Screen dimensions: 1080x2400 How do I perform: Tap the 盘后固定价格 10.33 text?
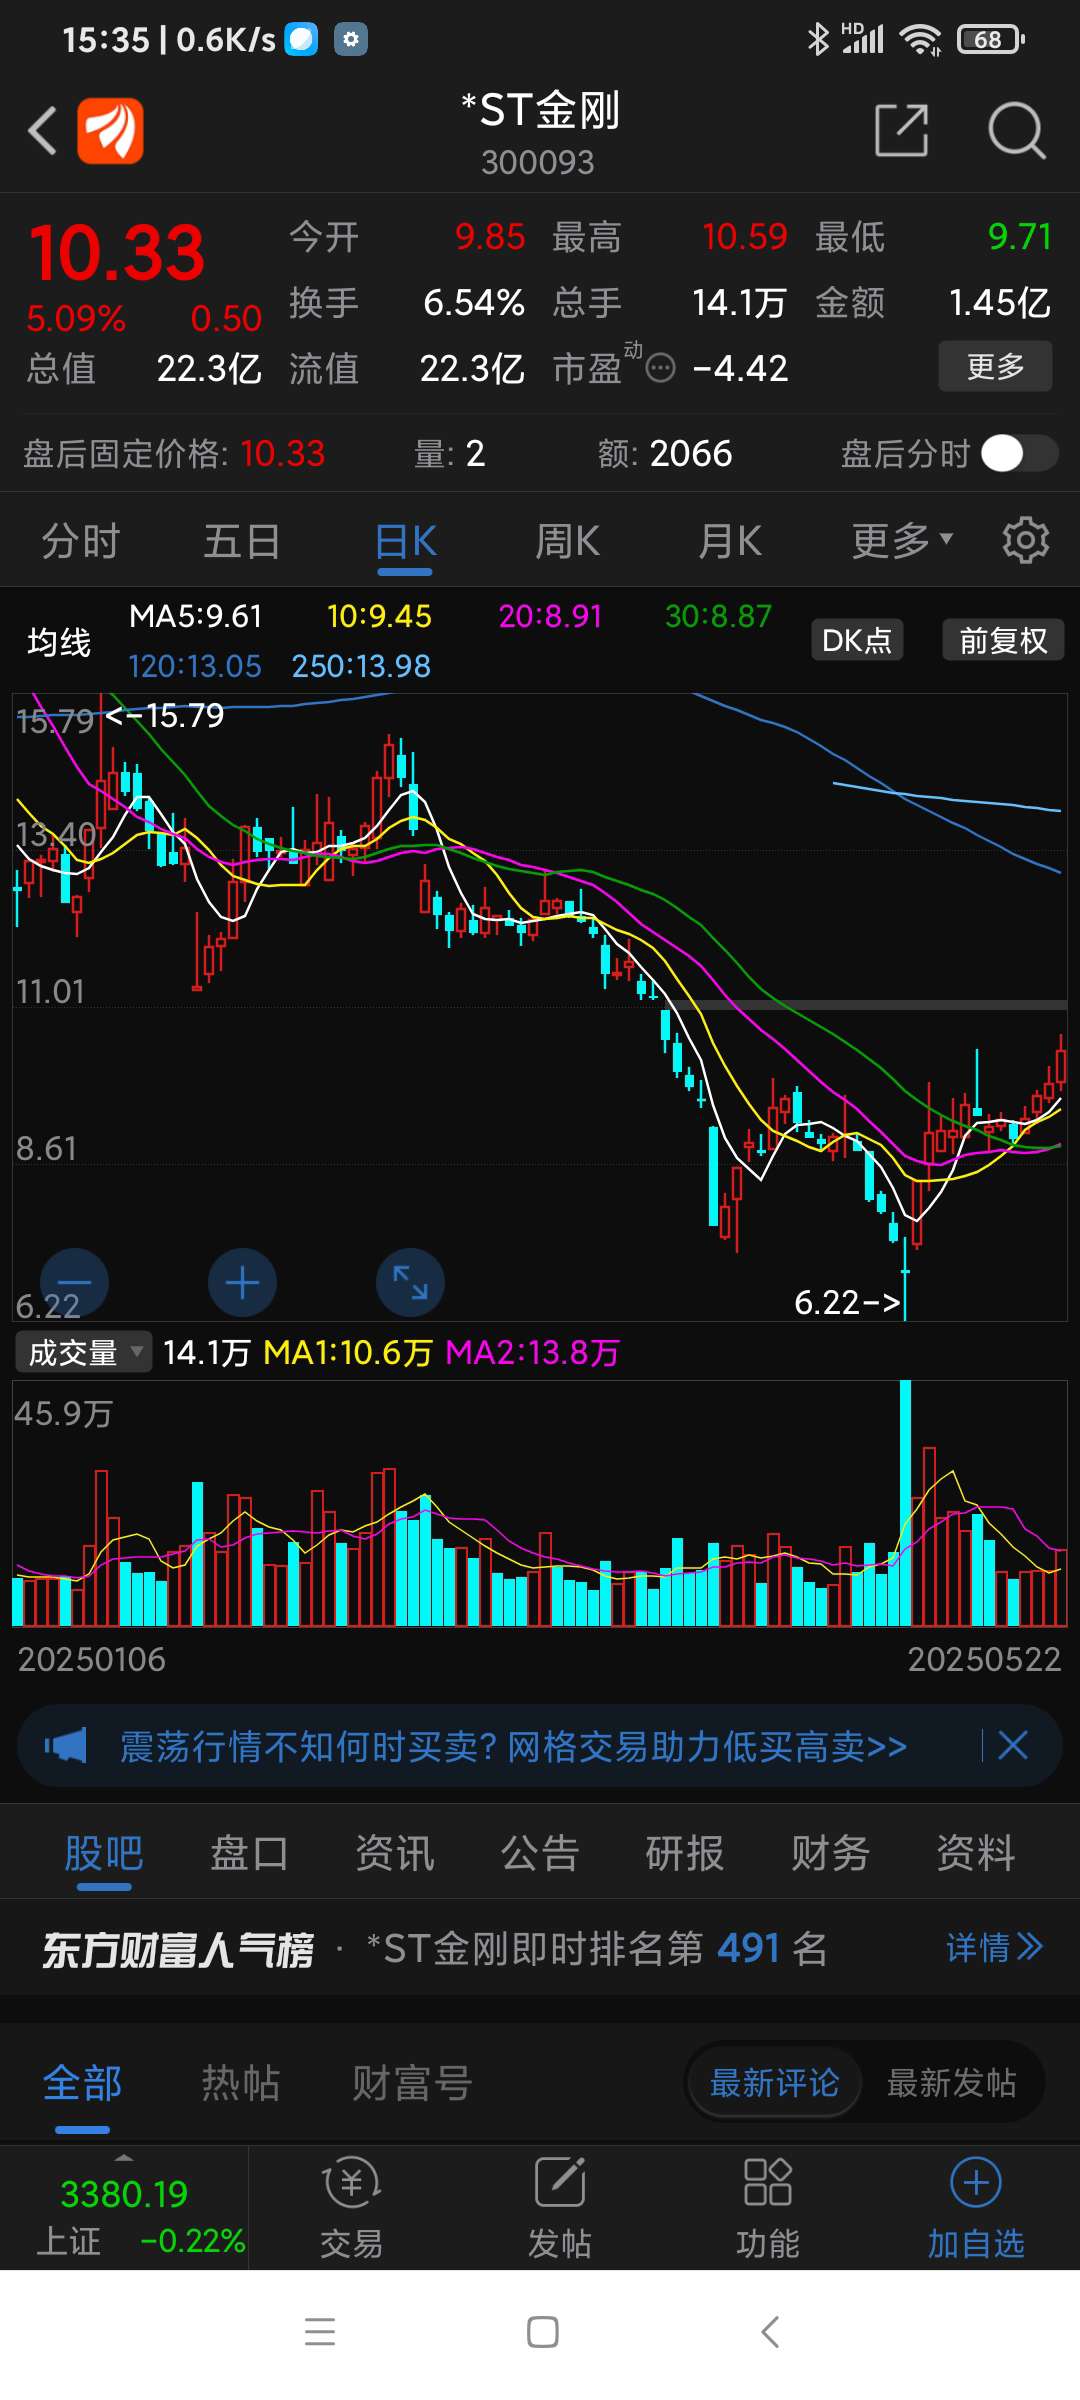[x=174, y=454]
